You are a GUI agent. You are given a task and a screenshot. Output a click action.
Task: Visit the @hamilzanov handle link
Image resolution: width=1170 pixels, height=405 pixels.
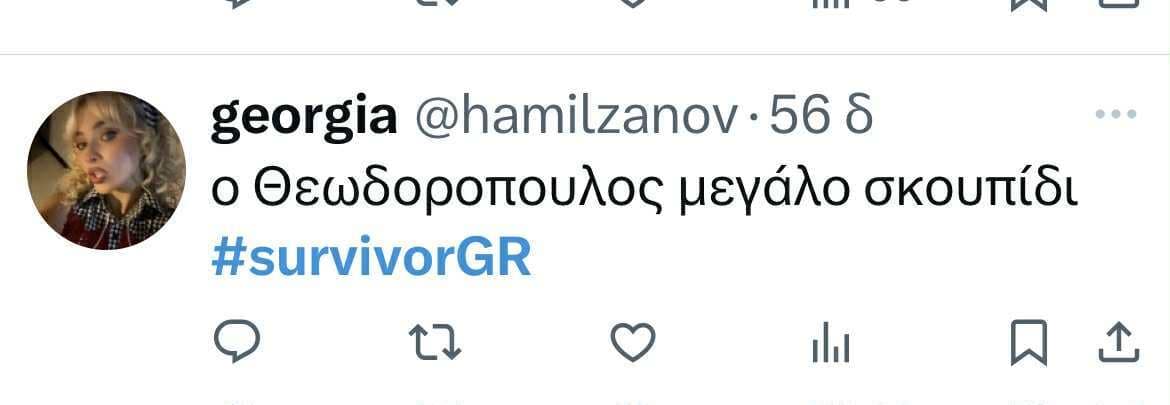click(x=576, y=117)
